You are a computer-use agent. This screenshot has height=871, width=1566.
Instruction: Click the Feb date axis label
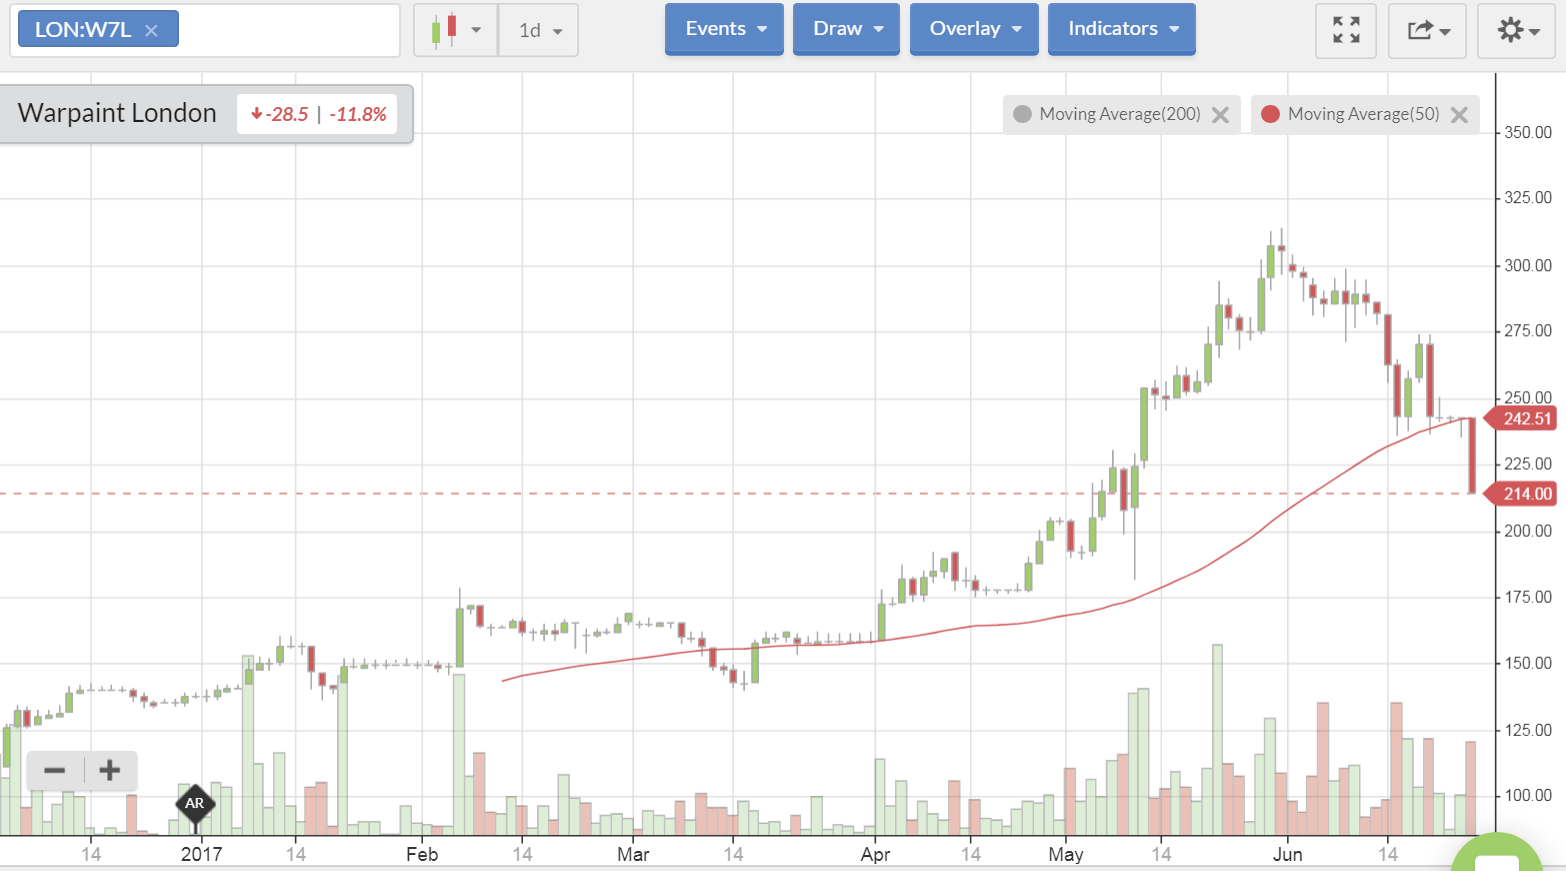[x=422, y=854]
